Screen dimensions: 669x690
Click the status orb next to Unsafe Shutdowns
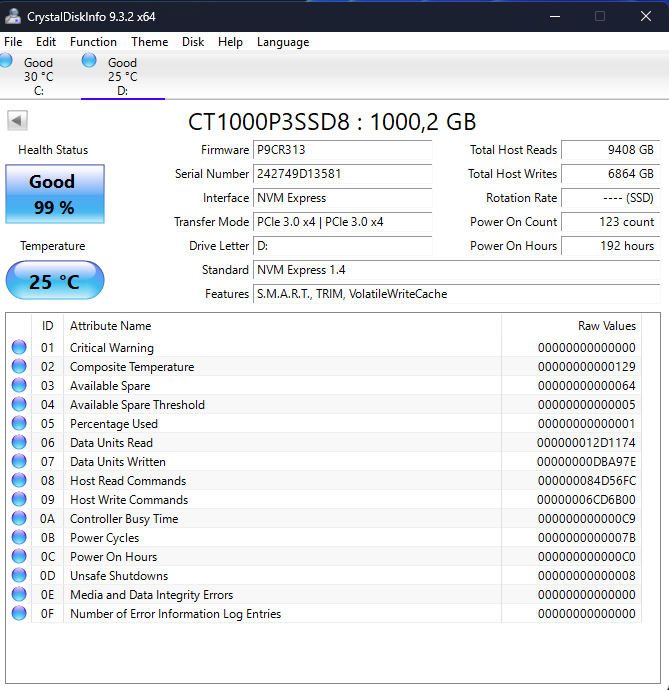click(x=19, y=576)
